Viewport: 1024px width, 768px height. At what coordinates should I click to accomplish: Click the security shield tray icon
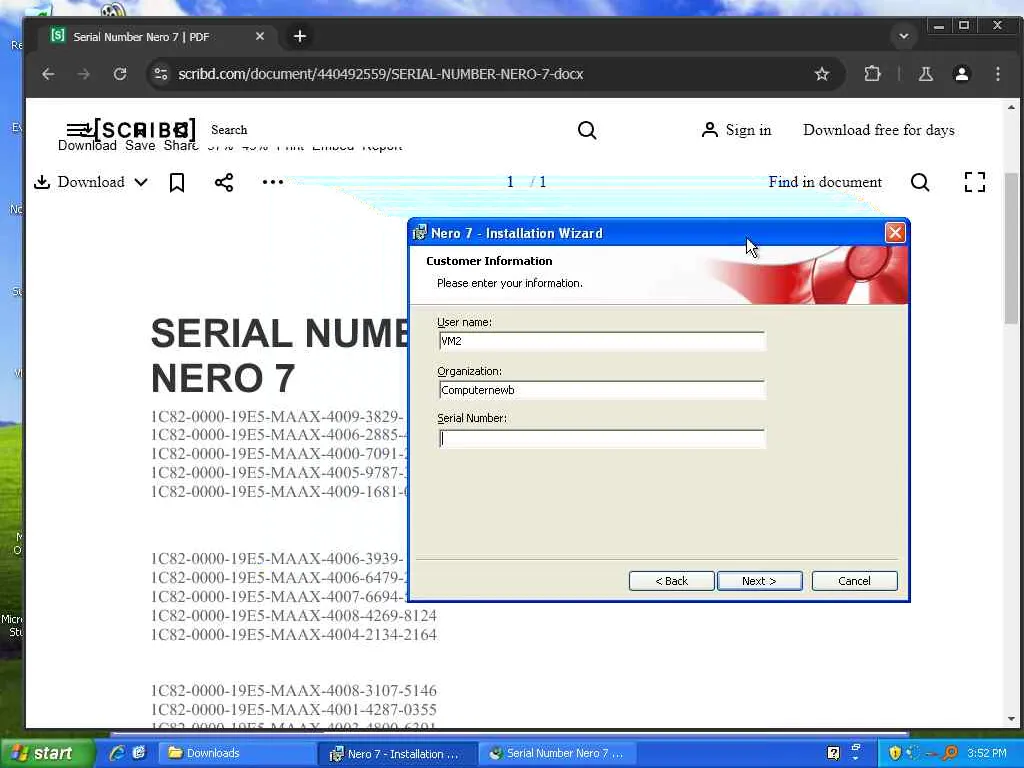pos(895,753)
